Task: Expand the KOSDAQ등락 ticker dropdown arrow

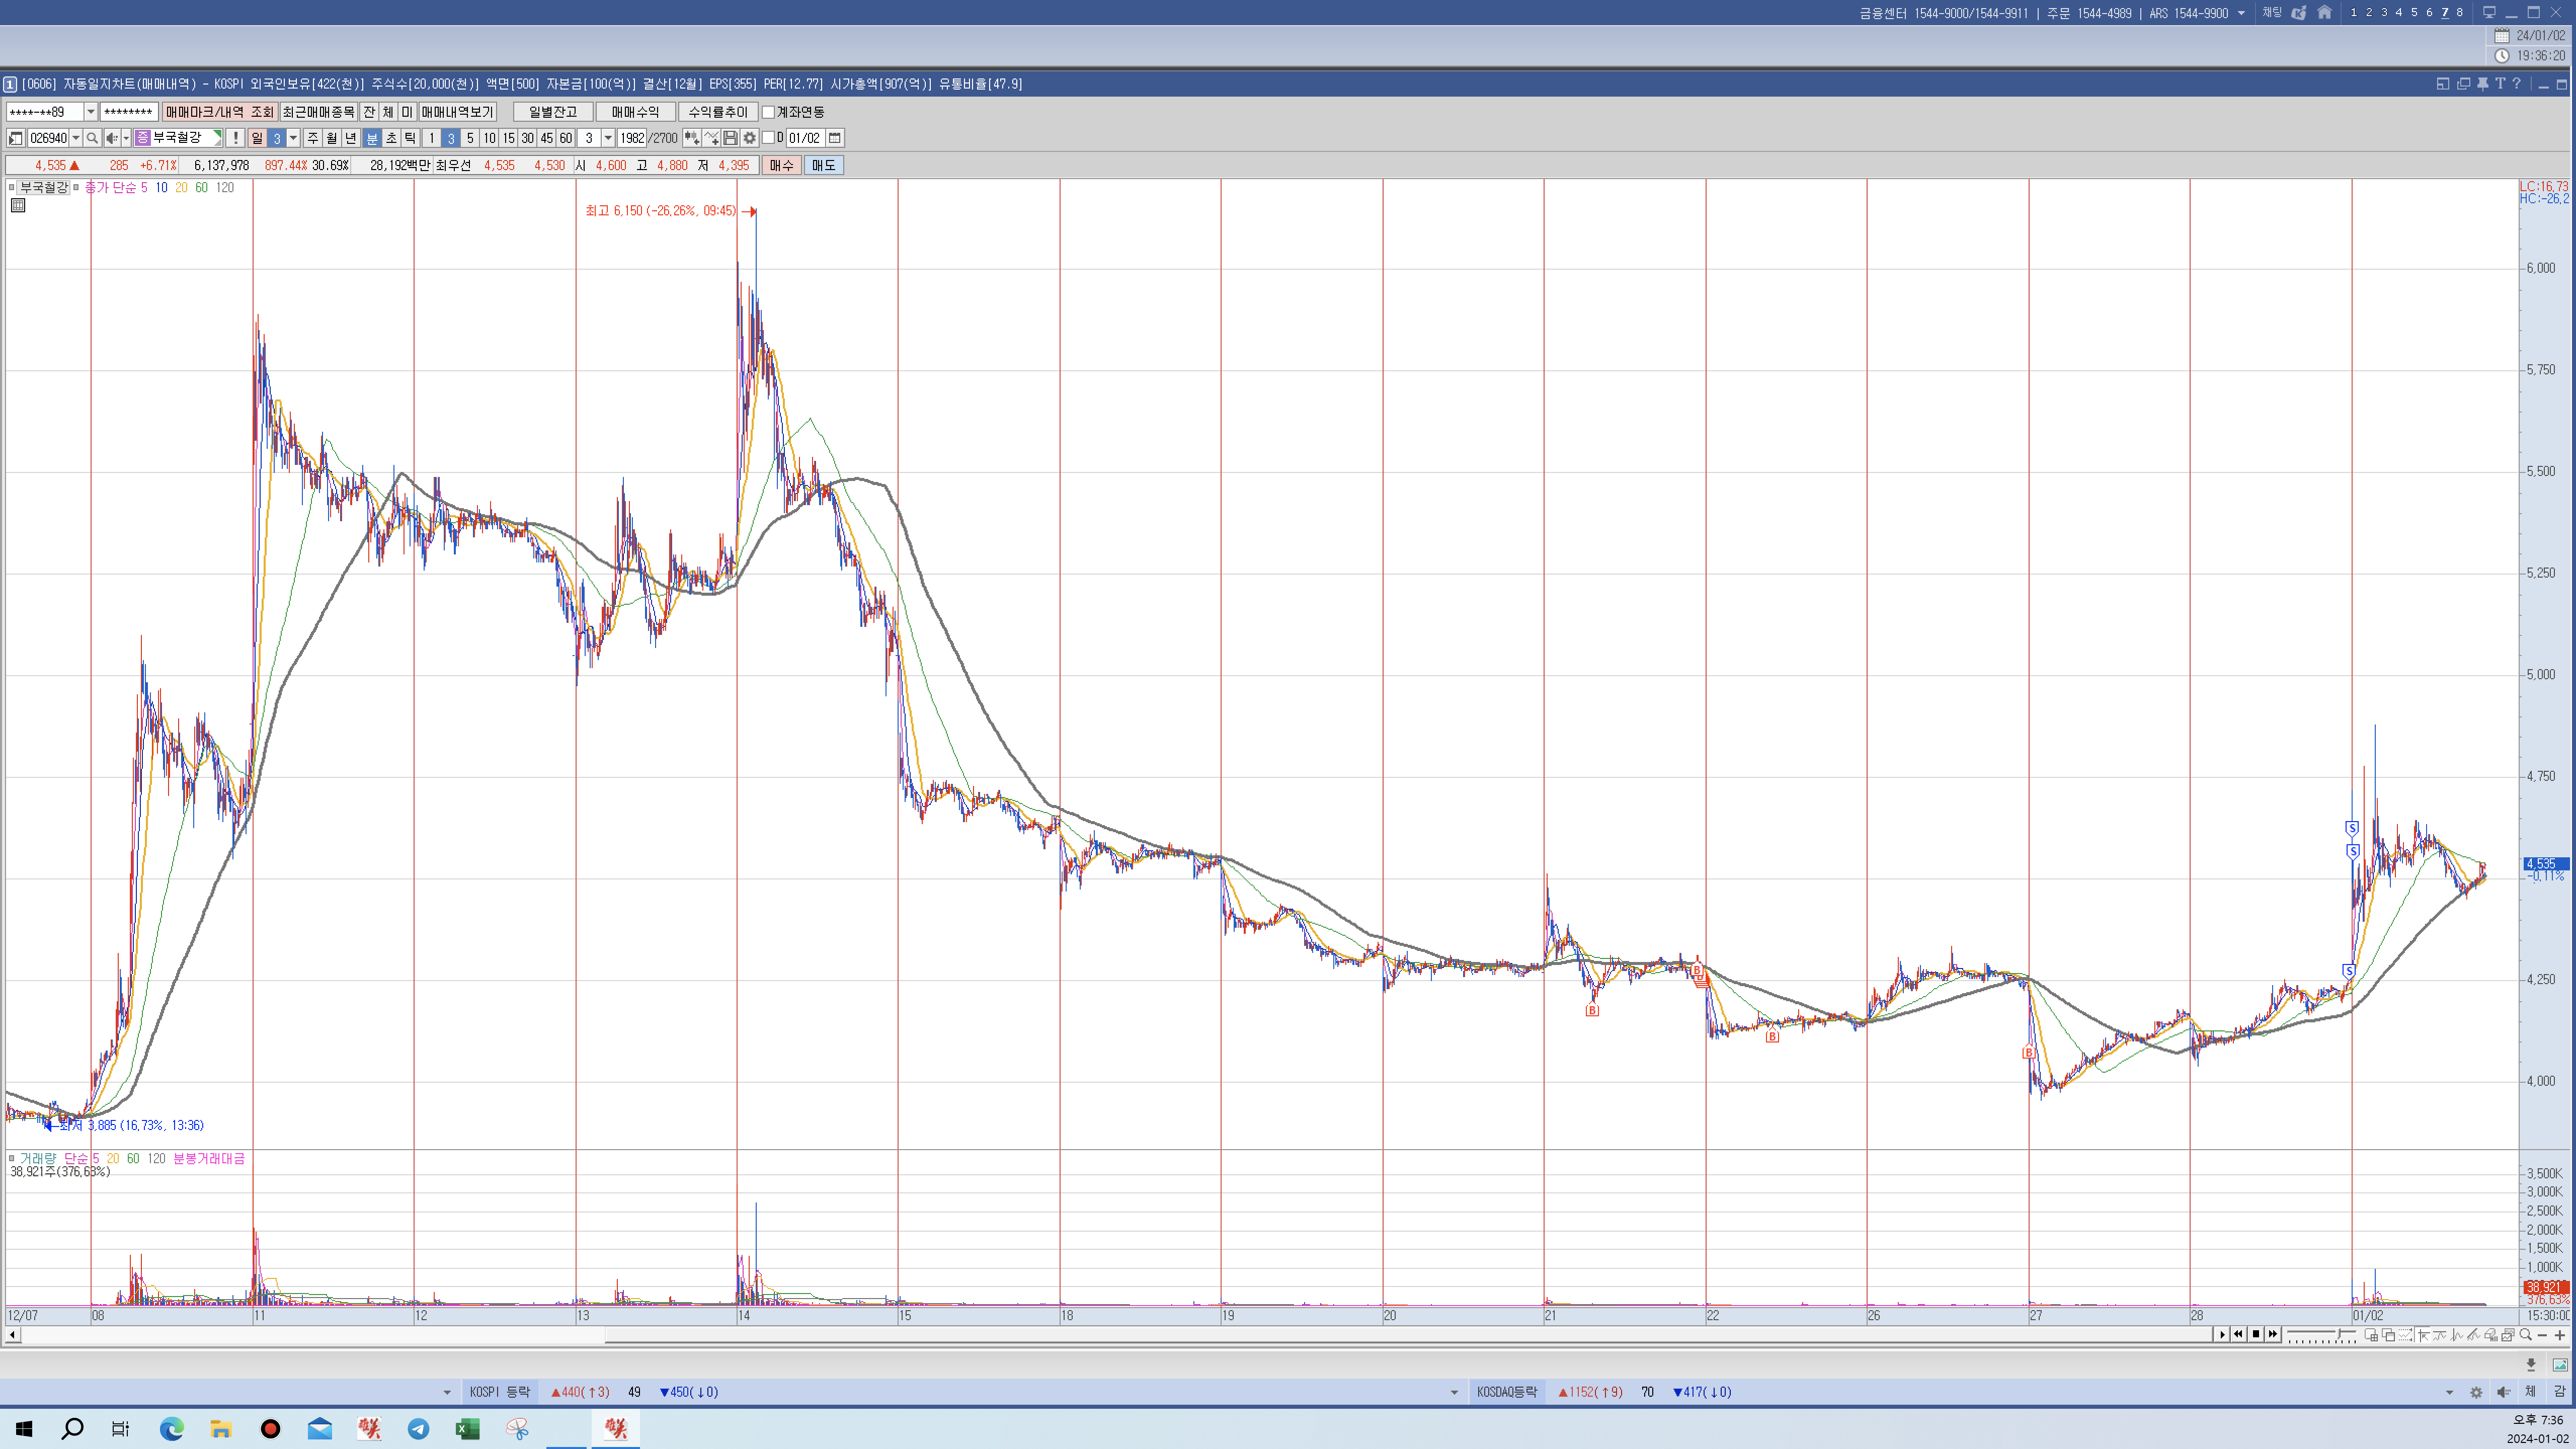Action: (x=1454, y=1392)
